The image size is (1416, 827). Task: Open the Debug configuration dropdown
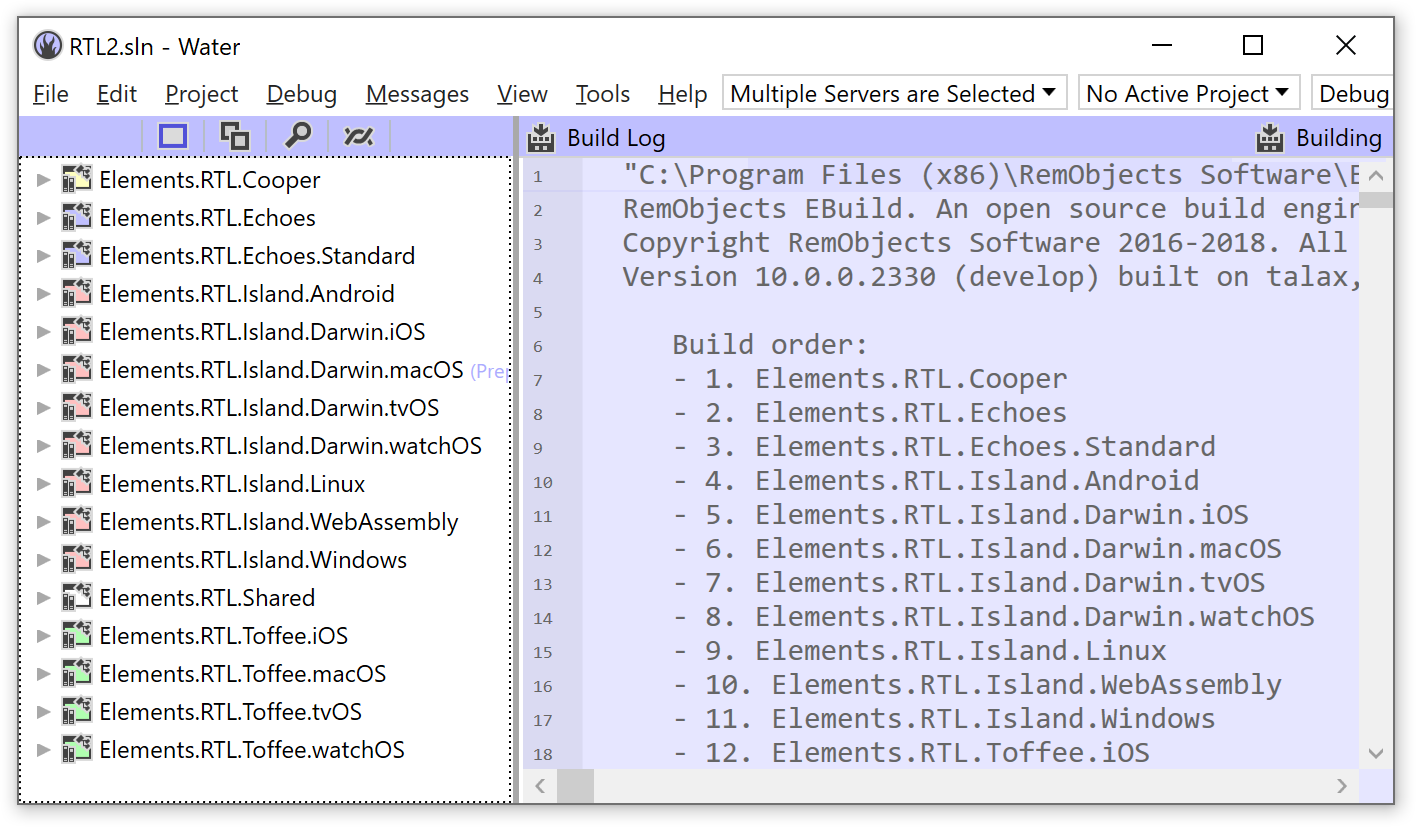tap(1353, 94)
